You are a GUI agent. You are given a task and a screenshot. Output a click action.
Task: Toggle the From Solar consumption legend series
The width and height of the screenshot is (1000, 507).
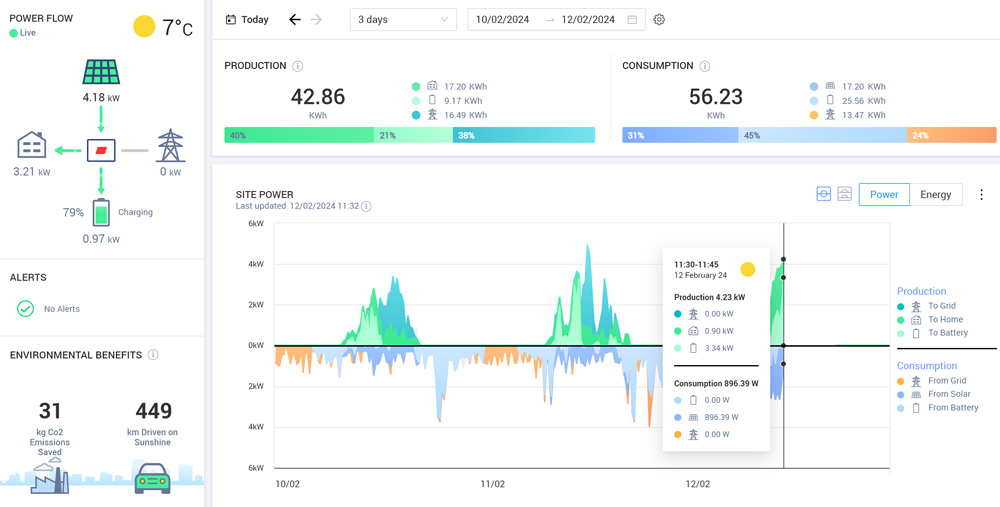coord(948,394)
